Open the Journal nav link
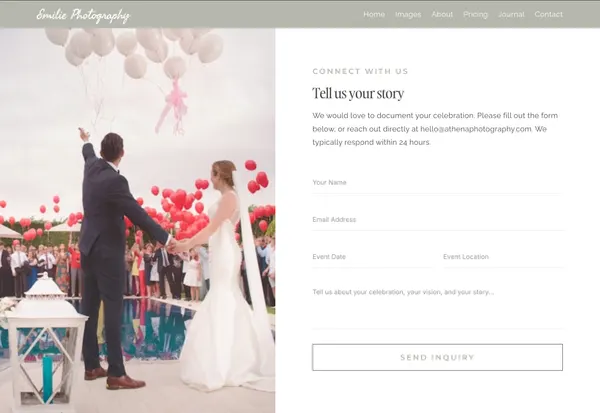 point(511,15)
